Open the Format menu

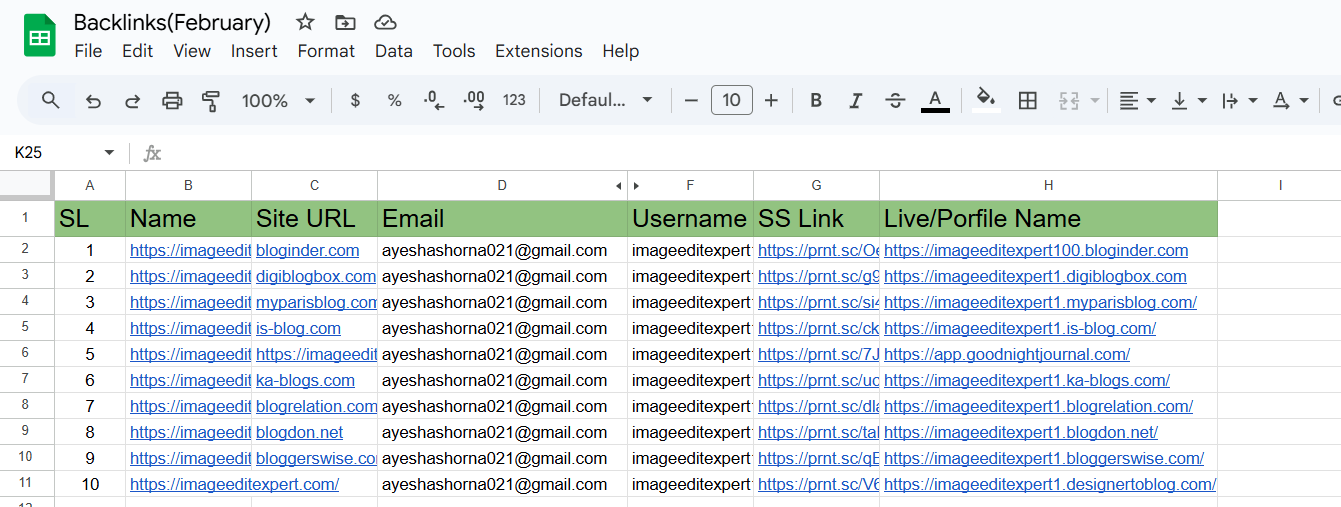(x=326, y=51)
